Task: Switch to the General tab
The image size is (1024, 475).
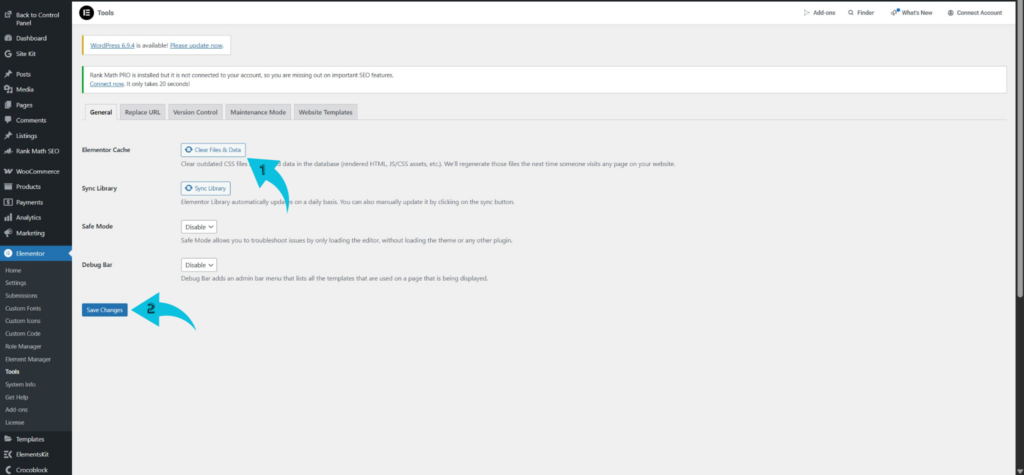Action: [101, 112]
